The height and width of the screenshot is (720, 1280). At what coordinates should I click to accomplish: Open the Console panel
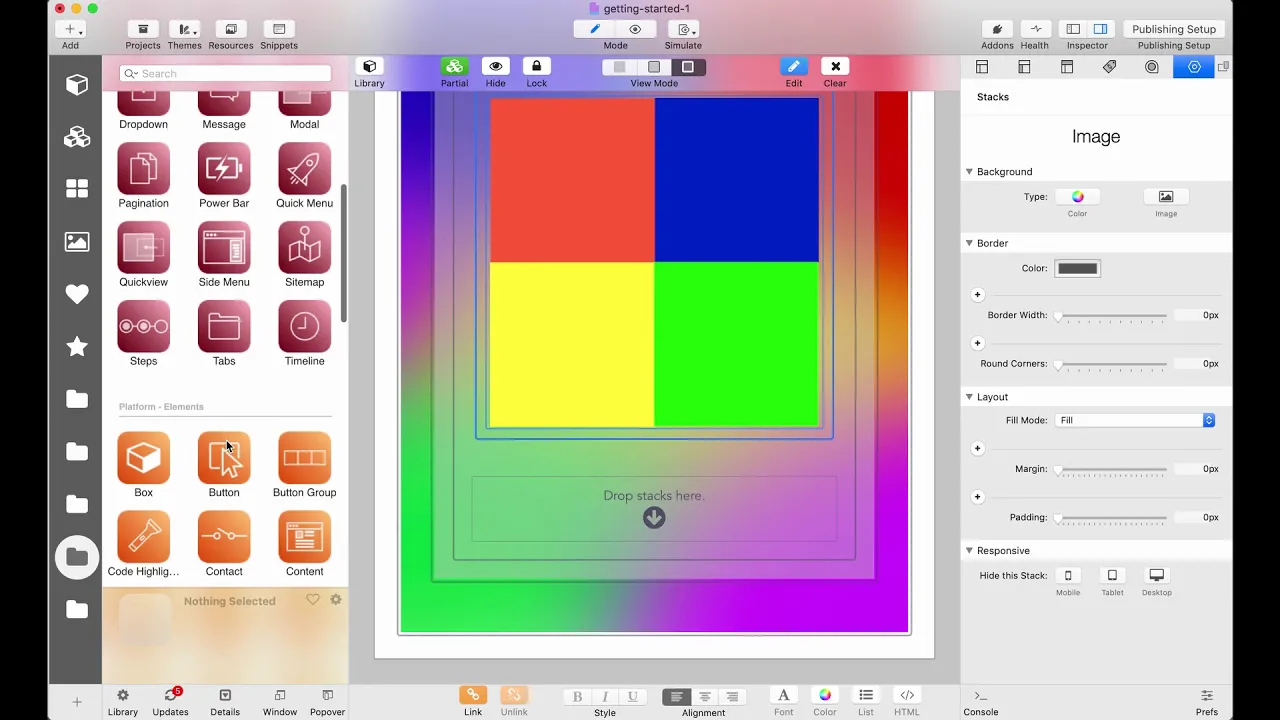[x=981, y=703]
